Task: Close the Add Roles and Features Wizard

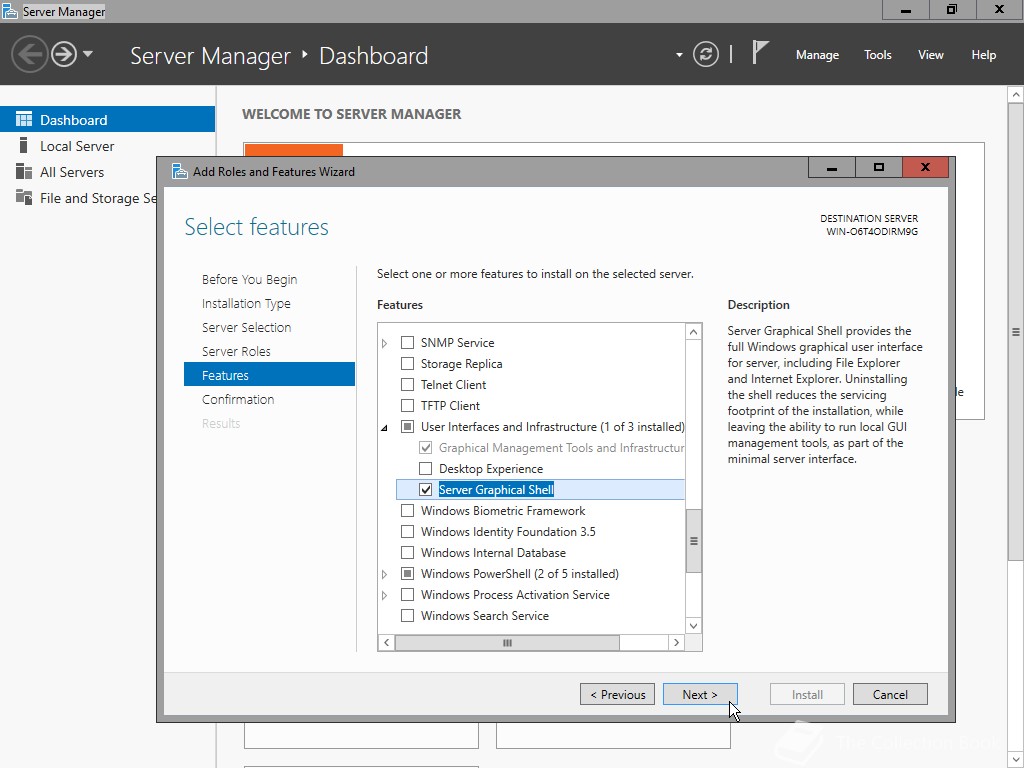Action: pos(925,167)
